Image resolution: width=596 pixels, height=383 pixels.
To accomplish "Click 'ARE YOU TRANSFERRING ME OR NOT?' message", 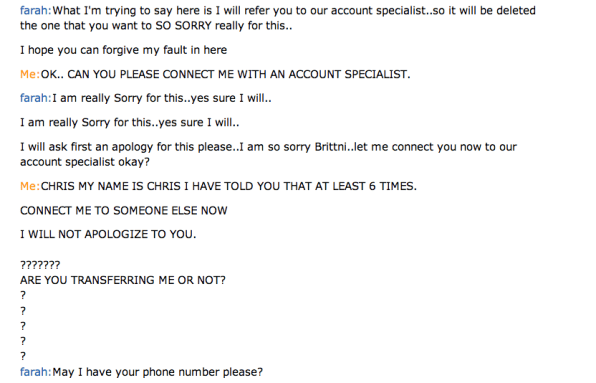I will tap(123, 280).
